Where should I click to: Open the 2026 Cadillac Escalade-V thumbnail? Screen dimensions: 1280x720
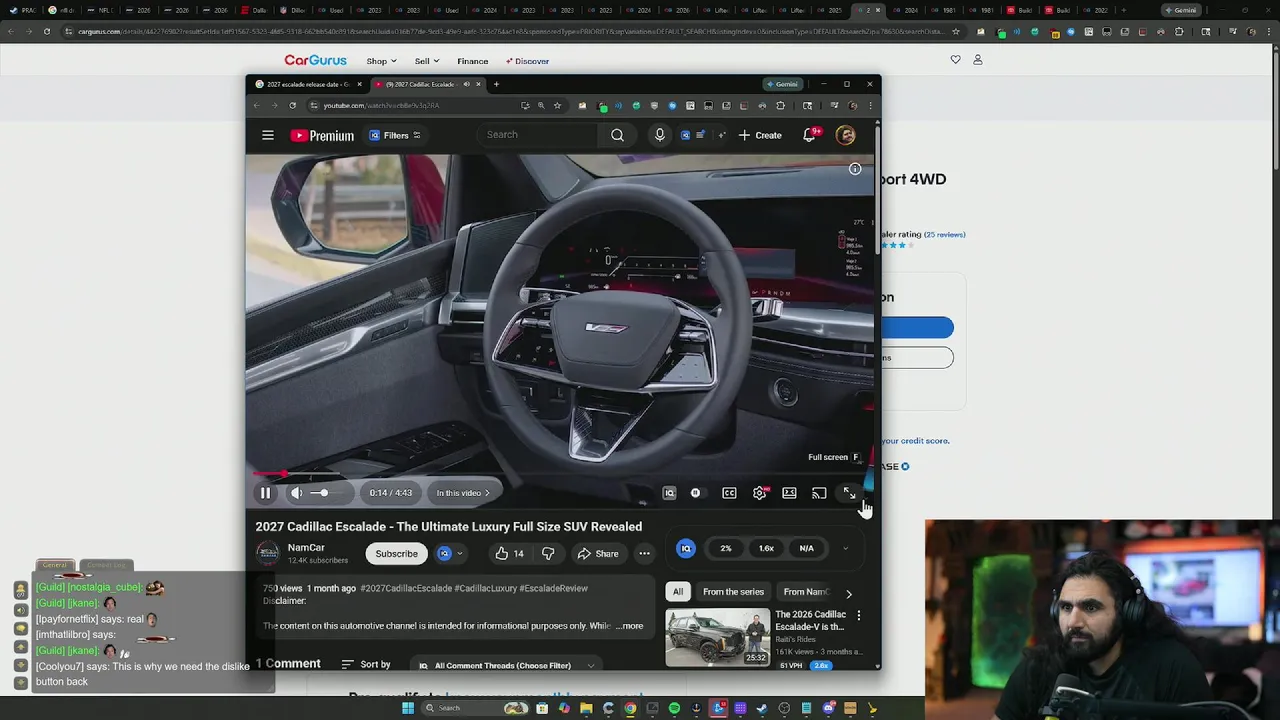pos(718,636)
